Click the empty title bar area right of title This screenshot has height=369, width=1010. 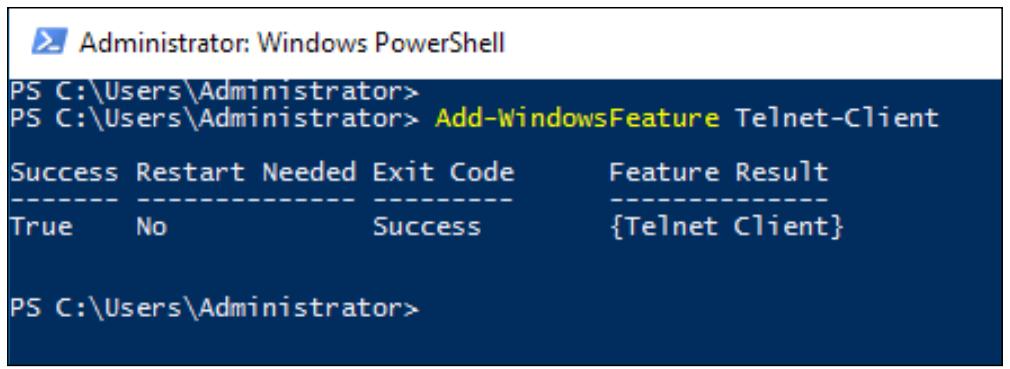point(754,43)
